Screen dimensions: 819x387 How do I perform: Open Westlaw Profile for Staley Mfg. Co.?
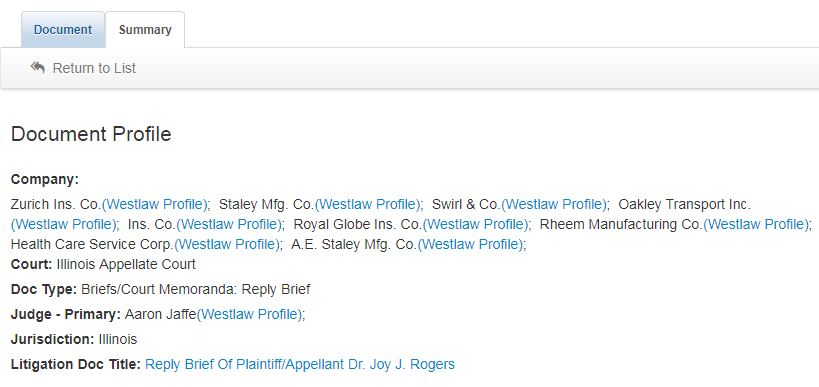368,204
